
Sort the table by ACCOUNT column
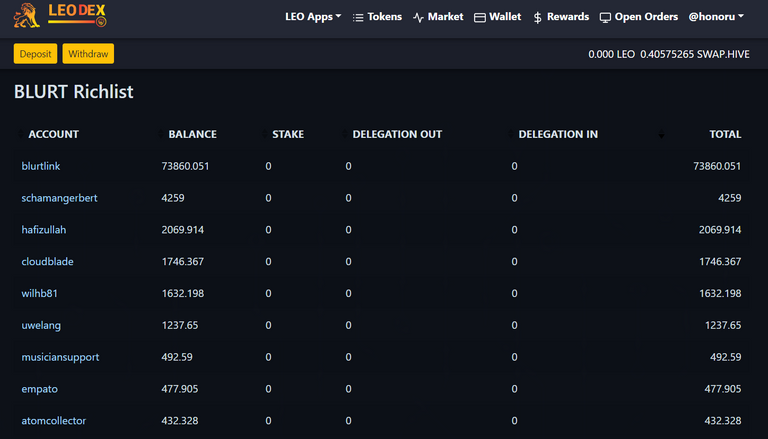pyautogui.click(x=53, y=134)
